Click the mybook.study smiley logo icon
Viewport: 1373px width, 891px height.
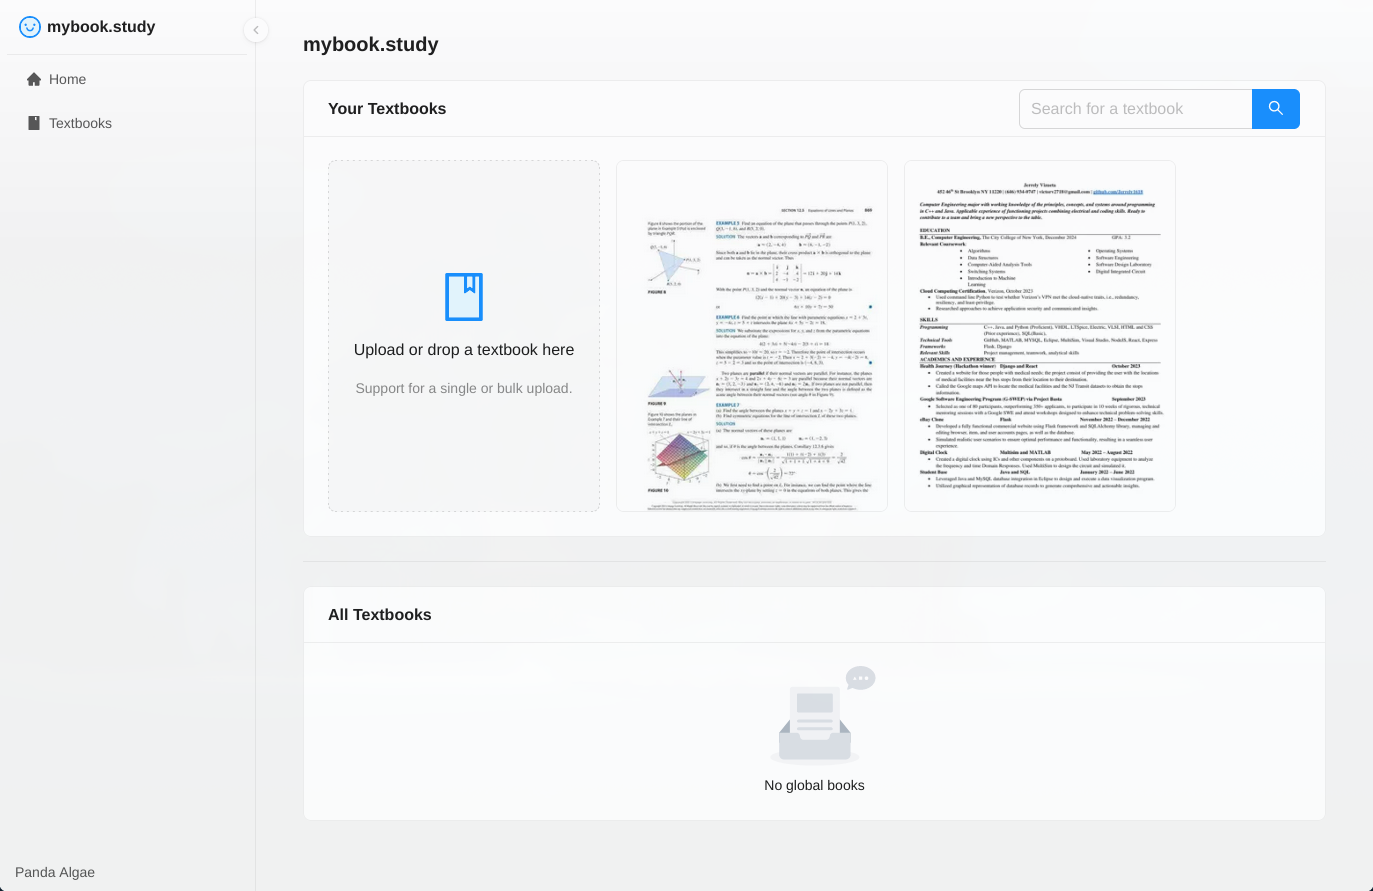pos(30,27)
